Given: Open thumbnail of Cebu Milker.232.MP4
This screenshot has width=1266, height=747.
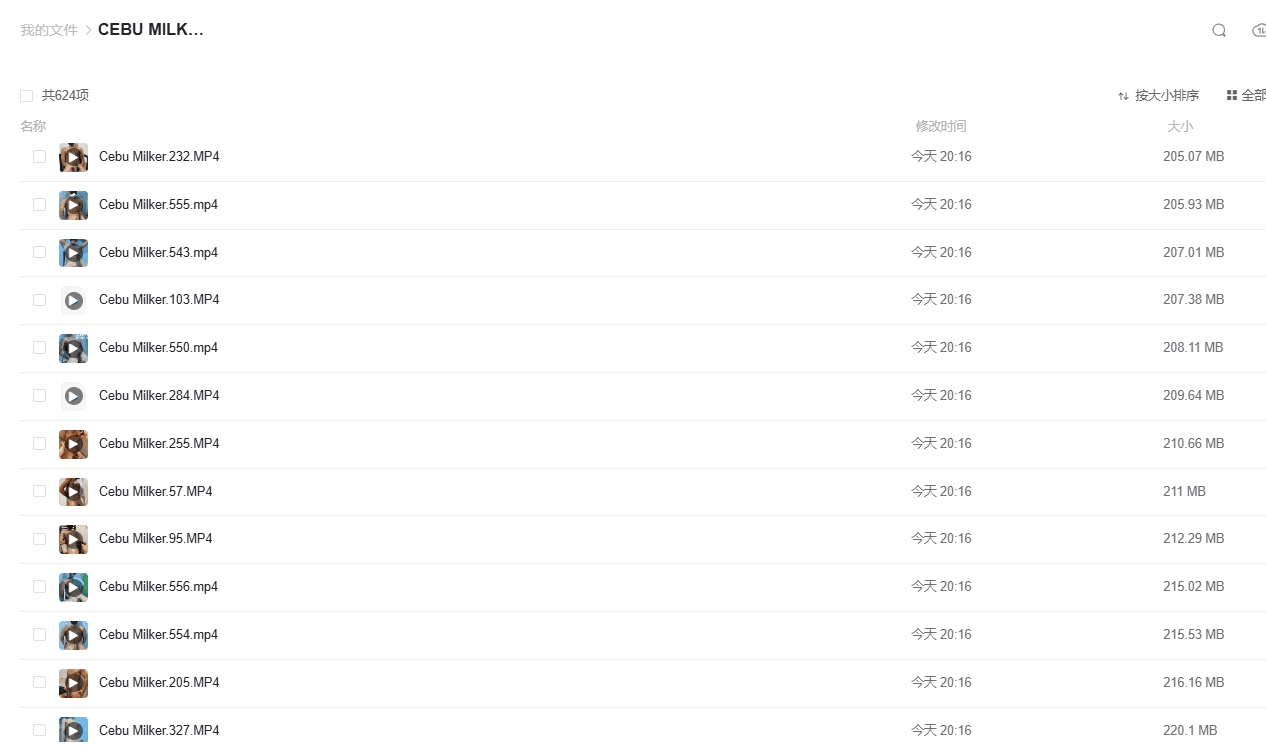Looking at the screenshot, I should pyautogui.click(x=73, y=157).
